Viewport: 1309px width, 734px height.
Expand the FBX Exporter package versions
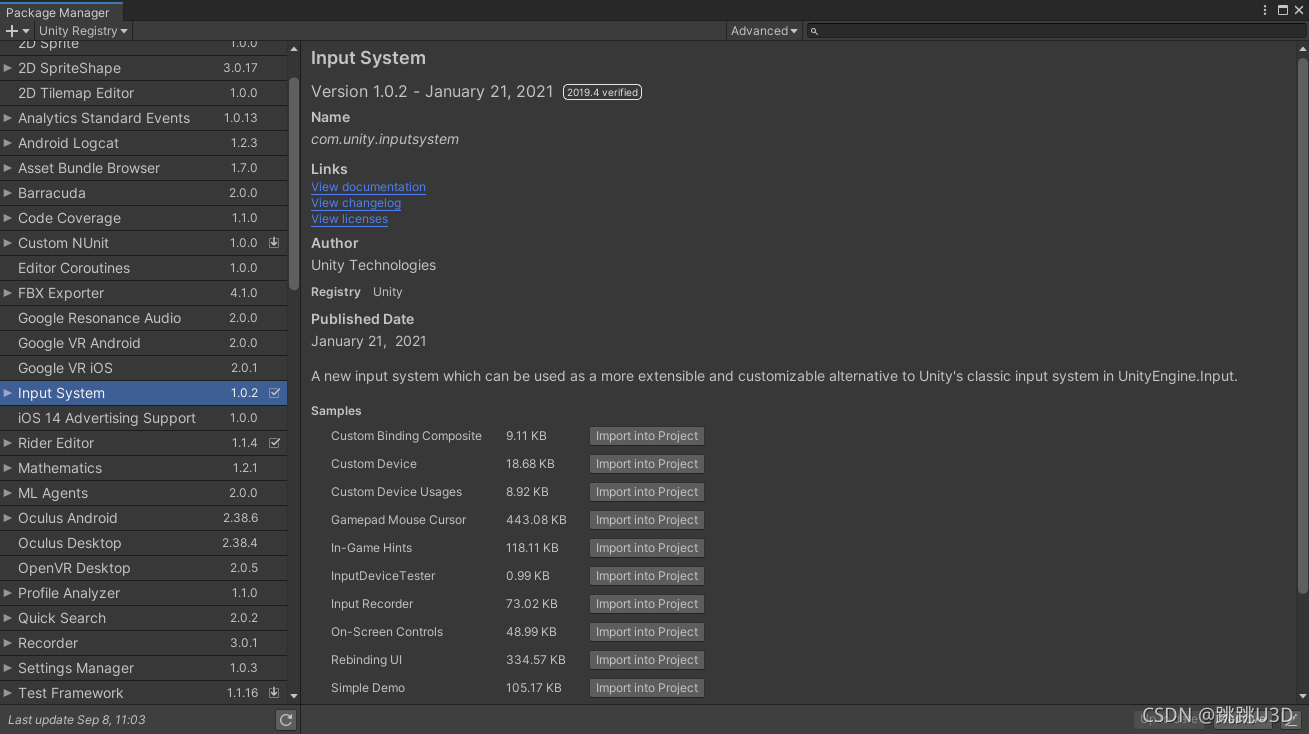(8, 293)
